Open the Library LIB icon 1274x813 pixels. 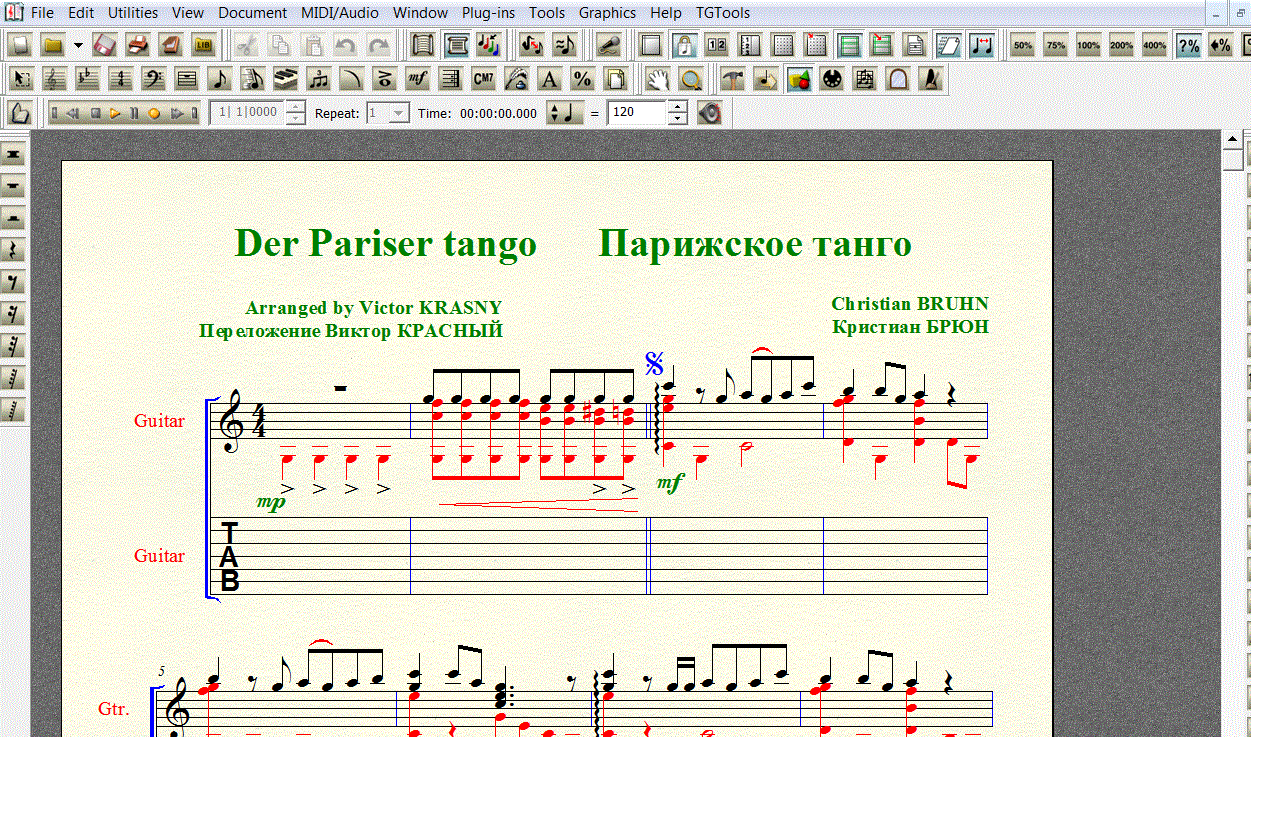pos(204,45)
